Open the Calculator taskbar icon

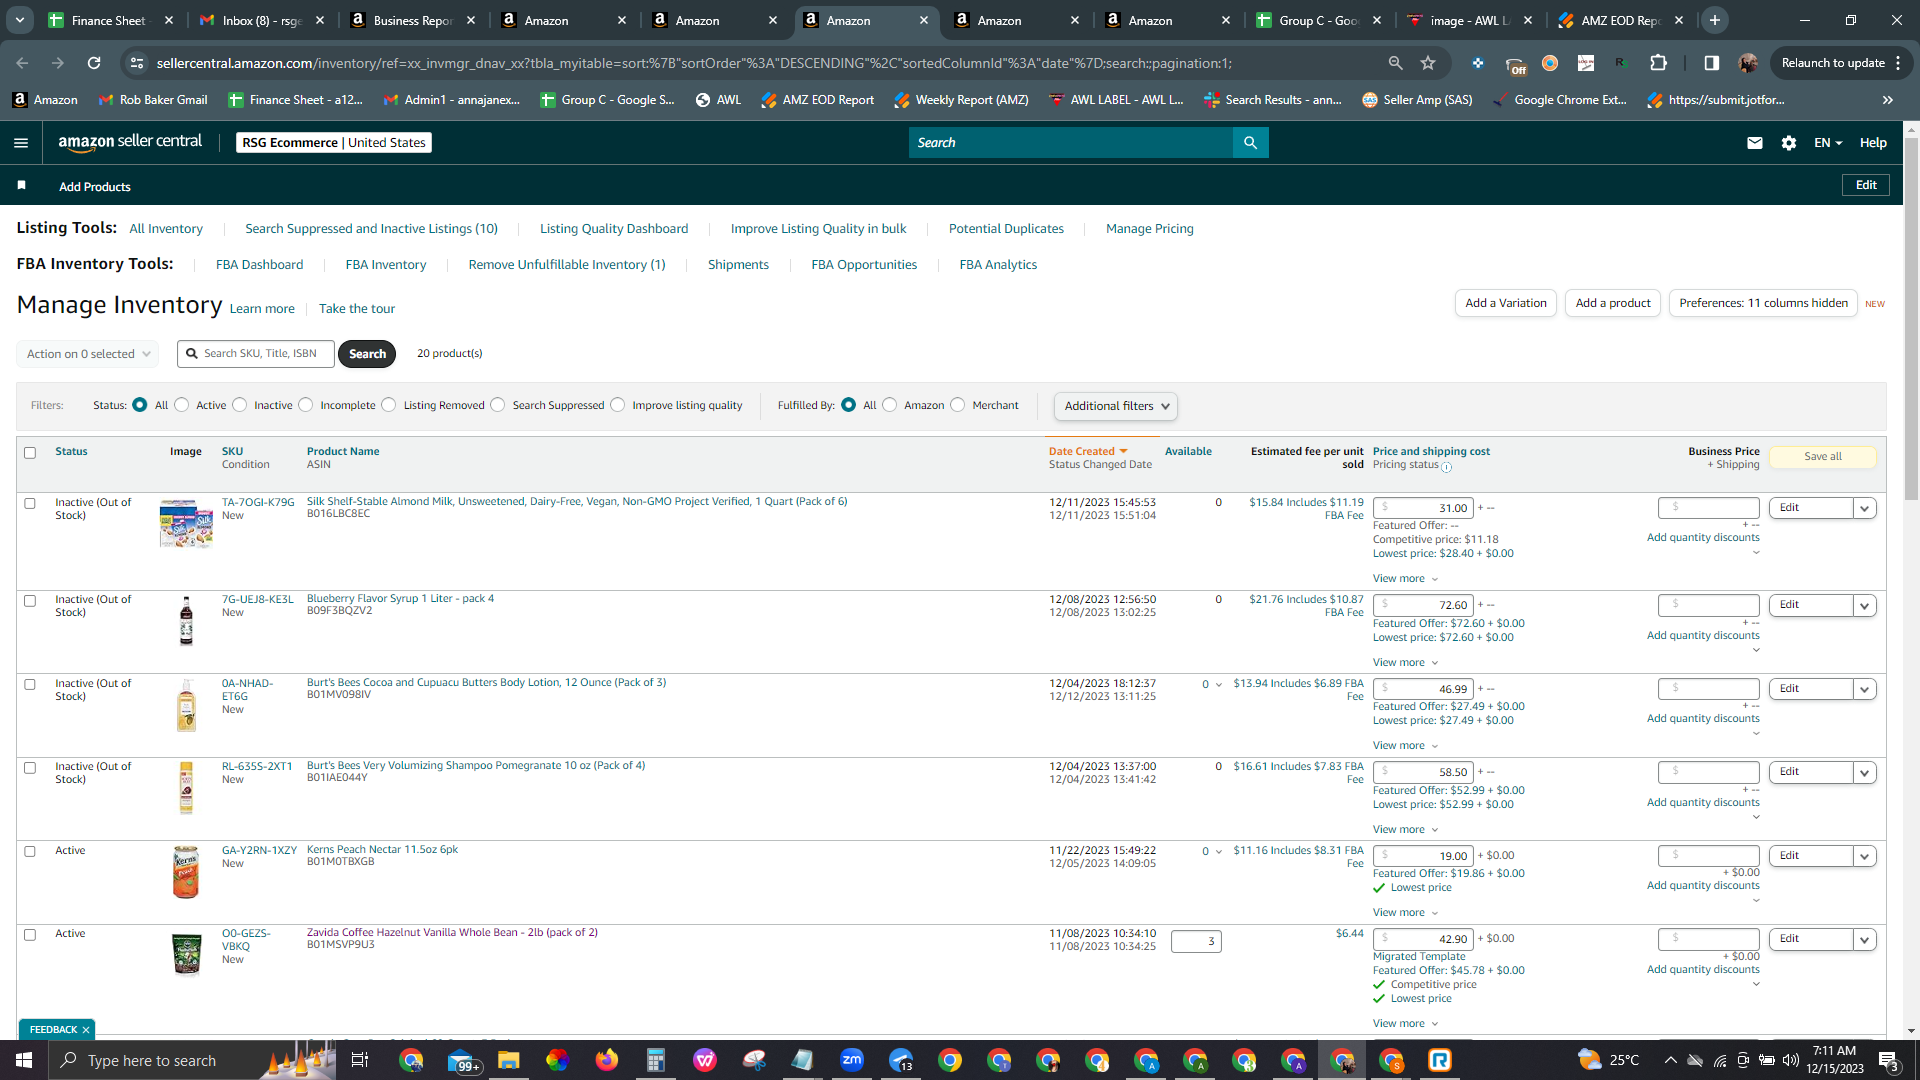pos(656,1060)
